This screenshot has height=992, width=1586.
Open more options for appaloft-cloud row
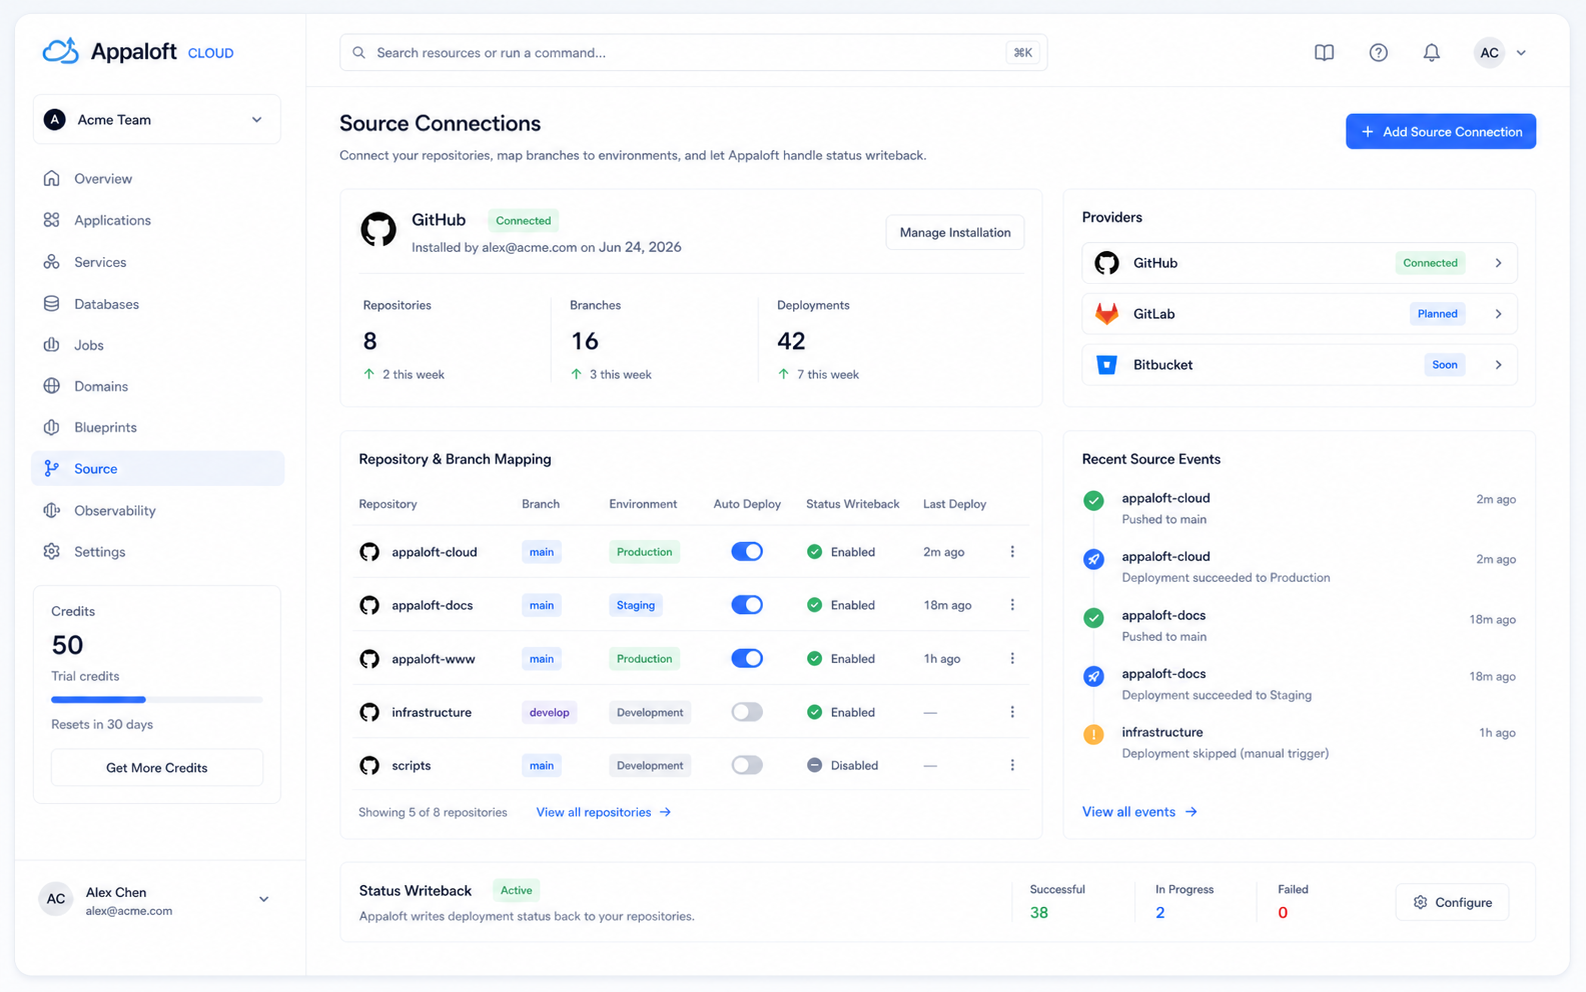[1012, 552]
